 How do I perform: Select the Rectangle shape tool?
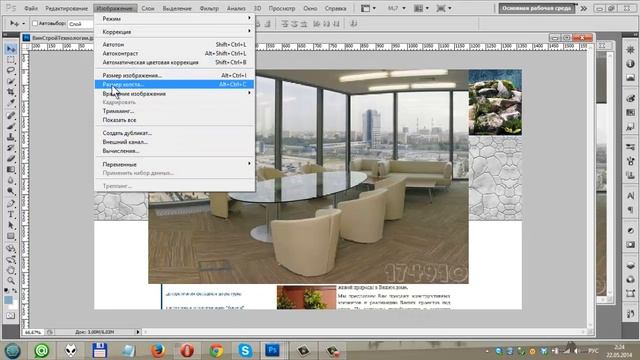11,236
